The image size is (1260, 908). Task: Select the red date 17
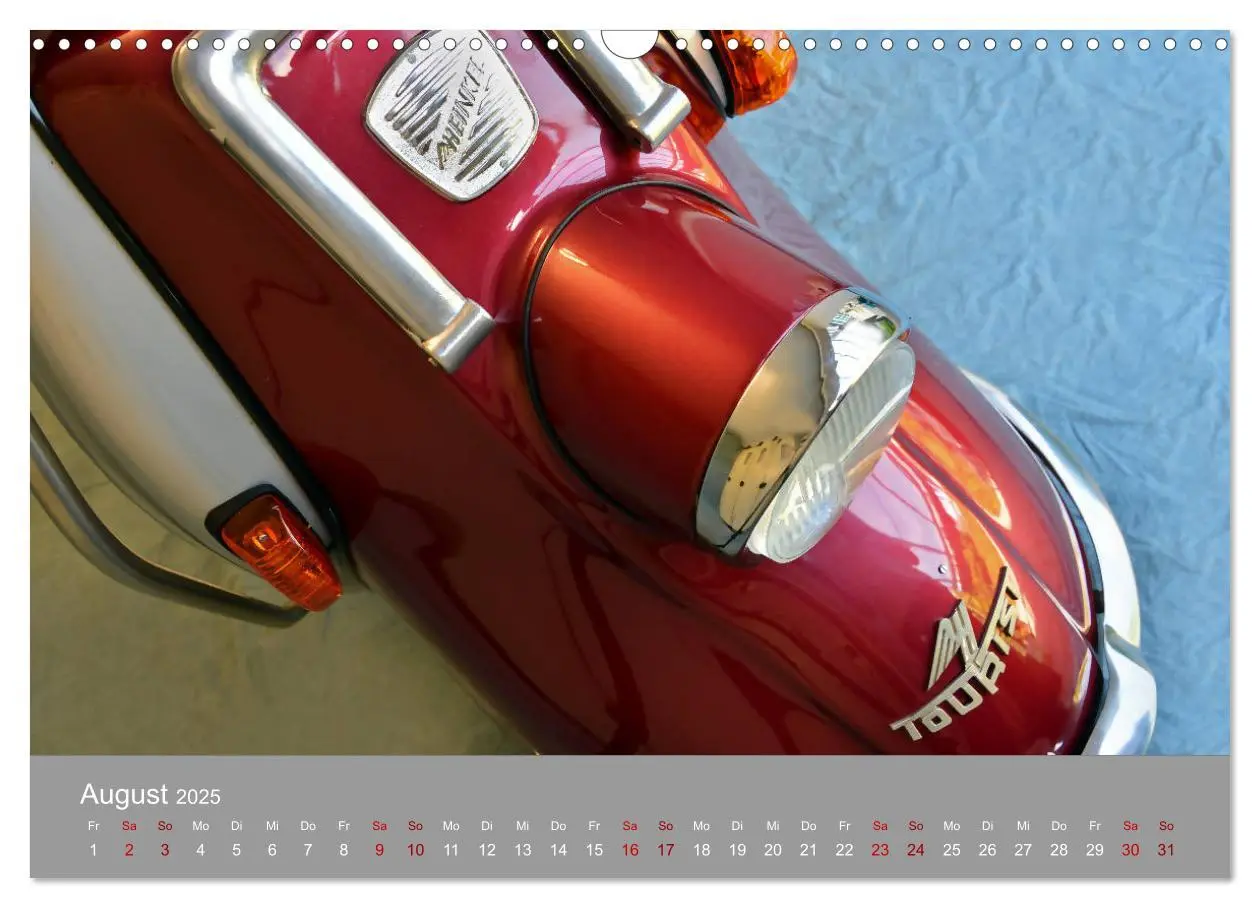pos(666,850)
